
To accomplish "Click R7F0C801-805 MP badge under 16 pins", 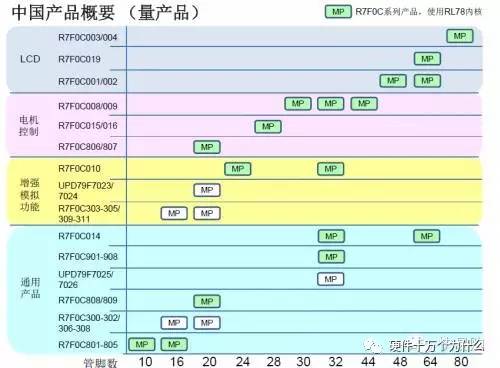I will coord(174,344).
